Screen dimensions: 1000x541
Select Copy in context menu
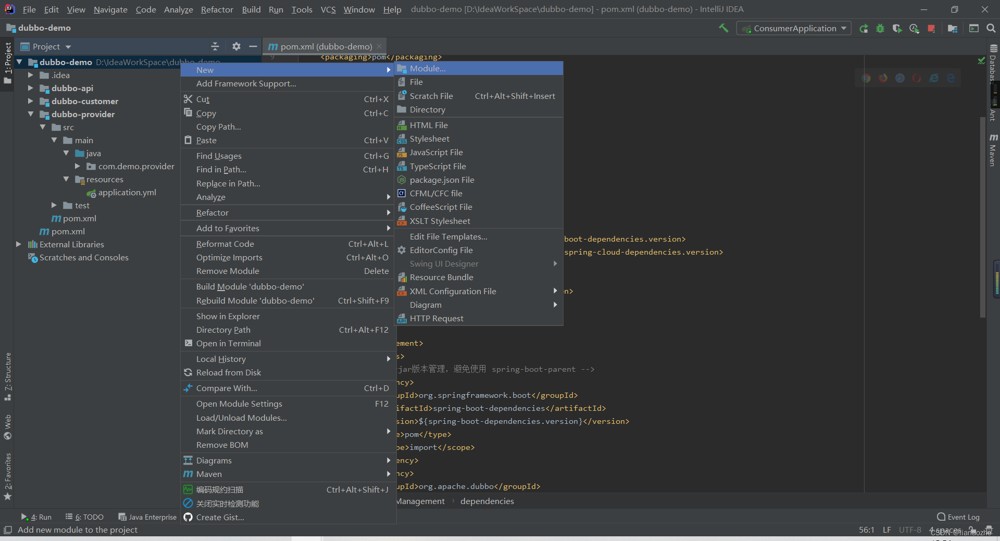click(288, 113)
